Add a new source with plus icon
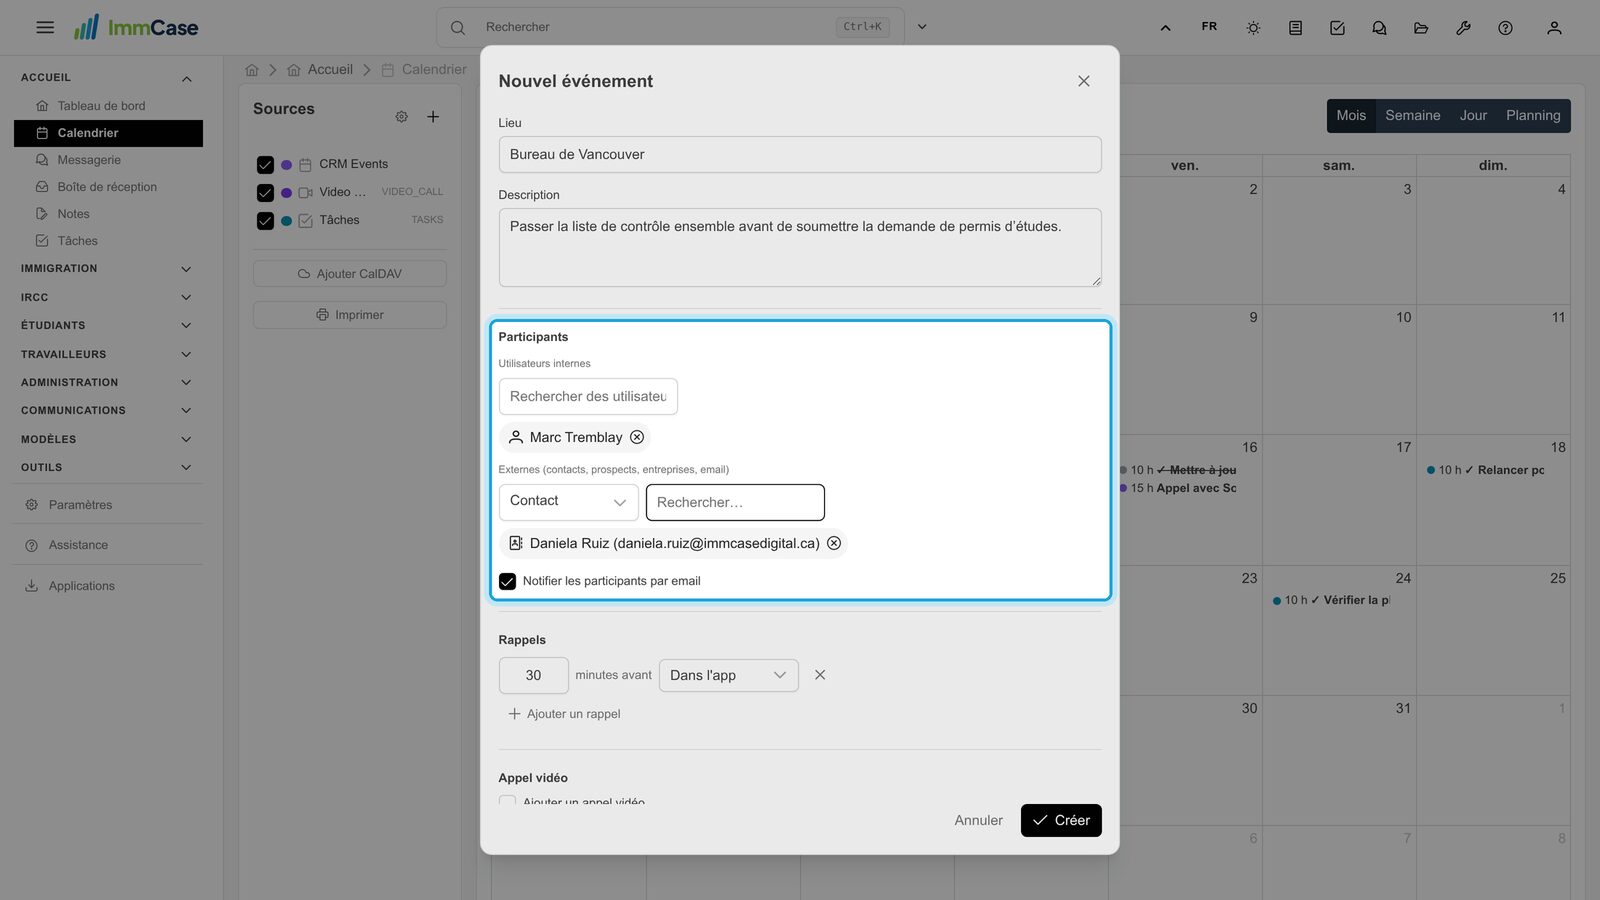Image resolution: width=1600 pixels, height=900 pixels. pos(433,117)
